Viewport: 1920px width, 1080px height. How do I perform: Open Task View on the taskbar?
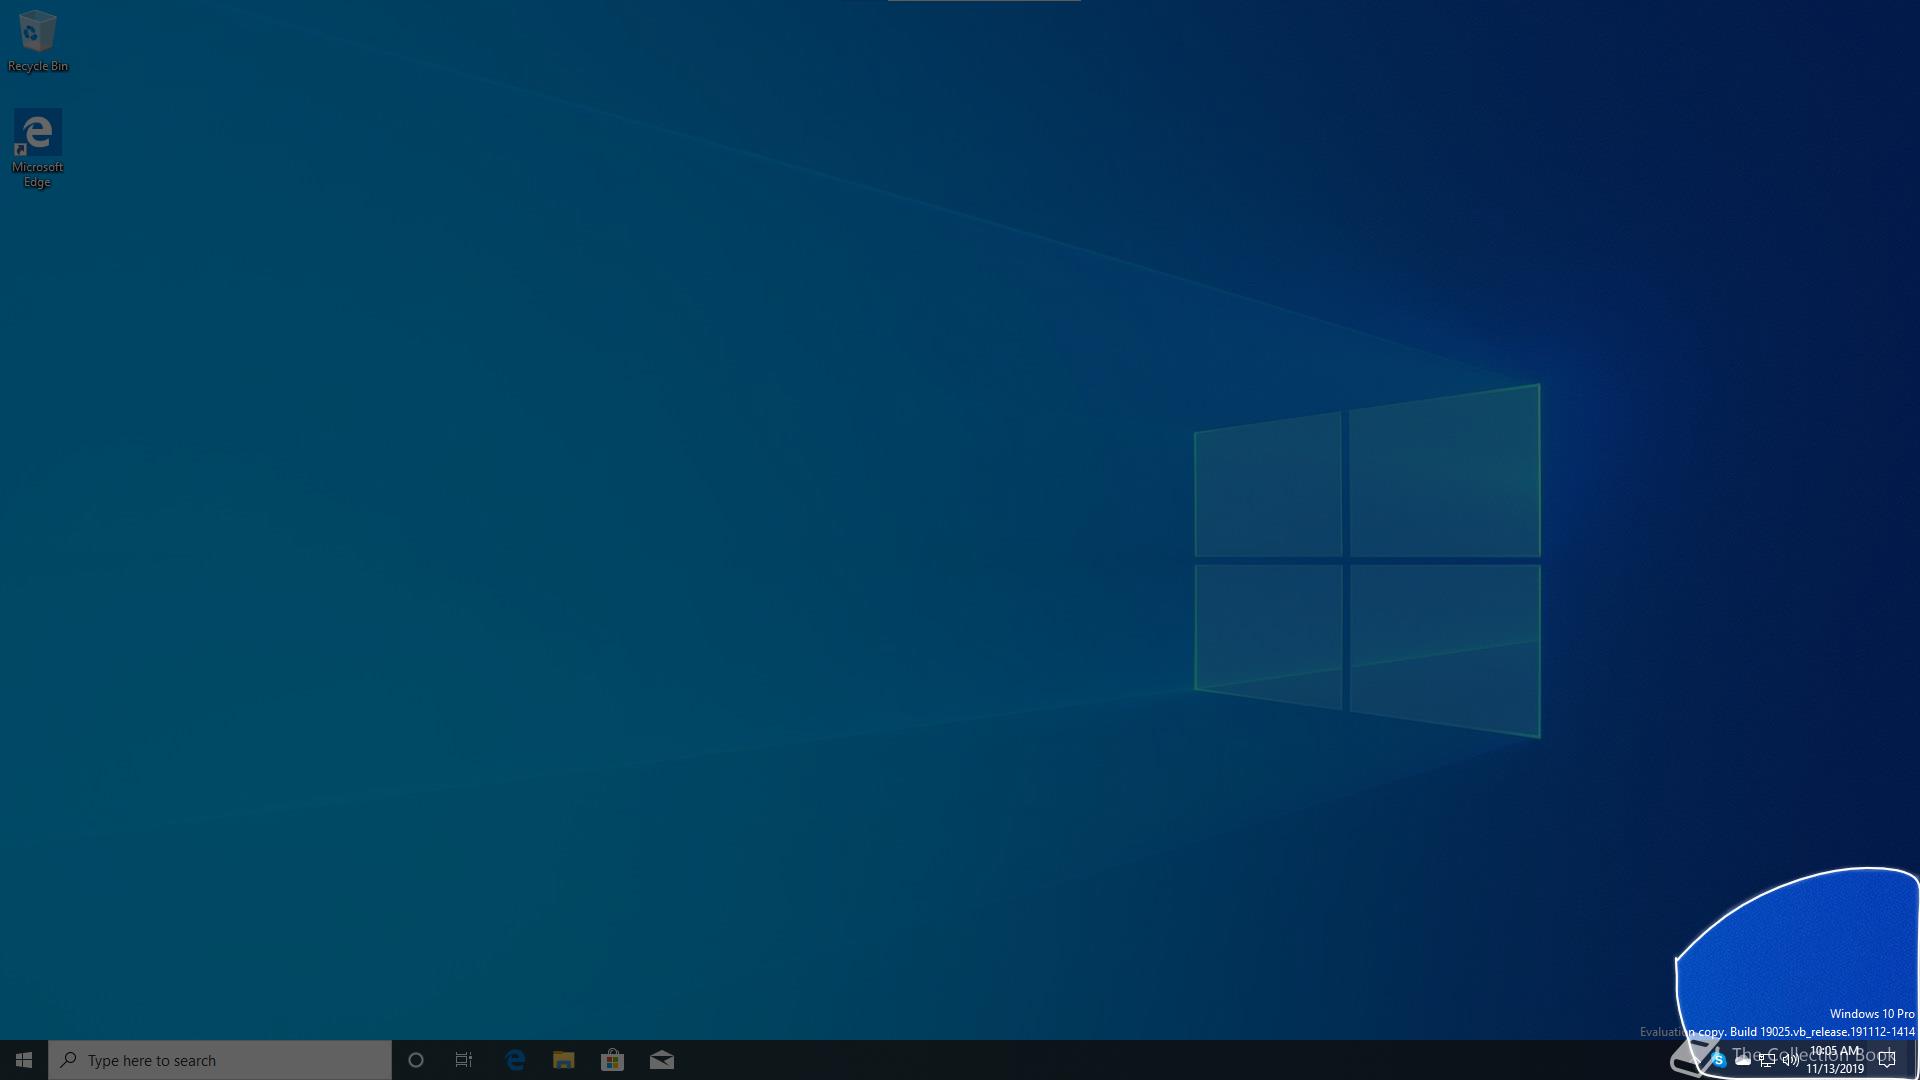click(464, 1060)
